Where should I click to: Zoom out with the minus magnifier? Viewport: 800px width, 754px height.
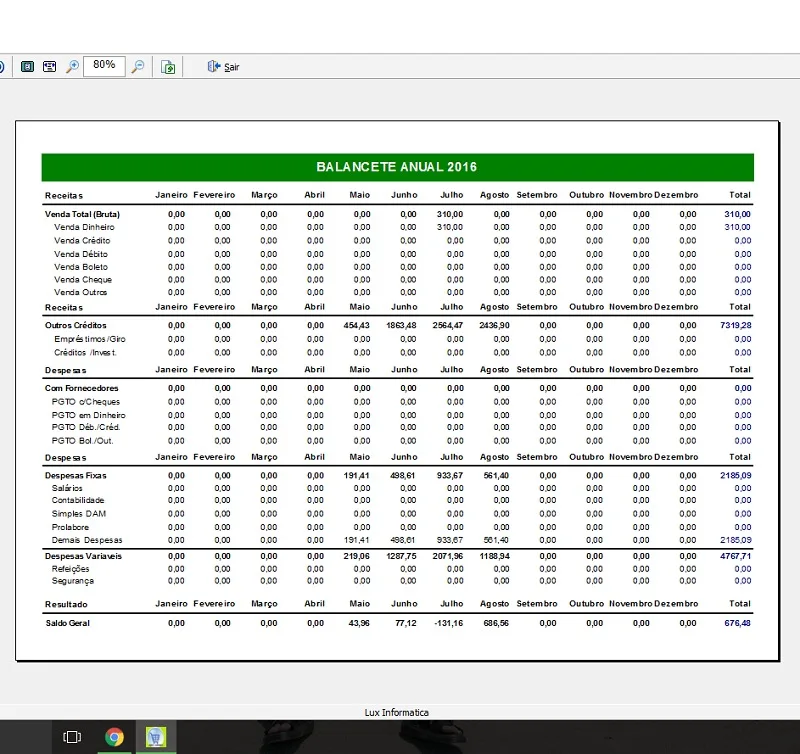click(x=138, y=67)
